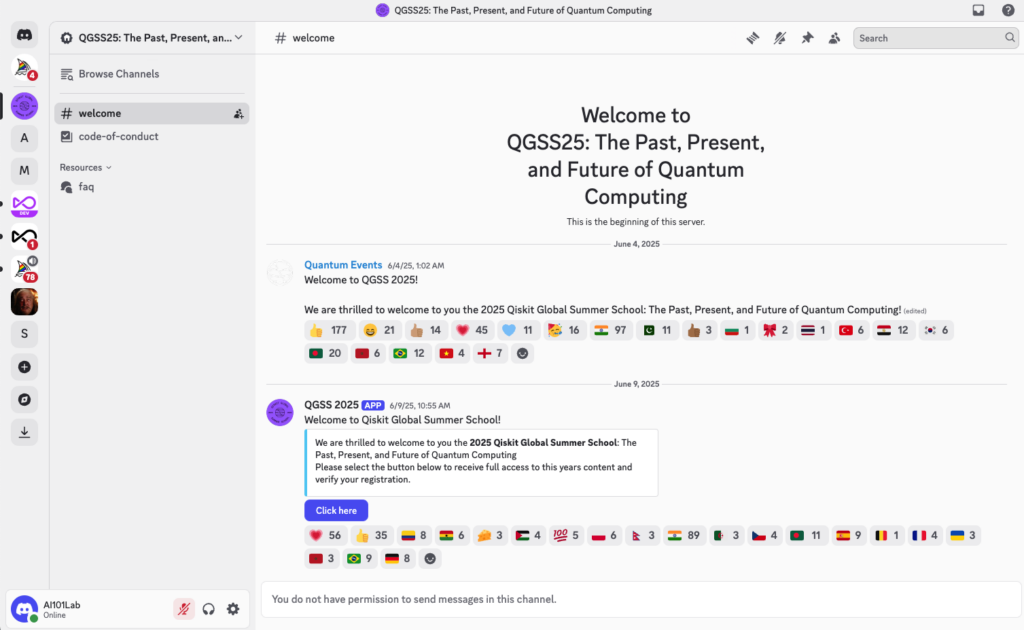Screen dimensions: 1024x630
Task: Toggle headphone deafen
Action: pyautogui.click(x=208, y=609)
